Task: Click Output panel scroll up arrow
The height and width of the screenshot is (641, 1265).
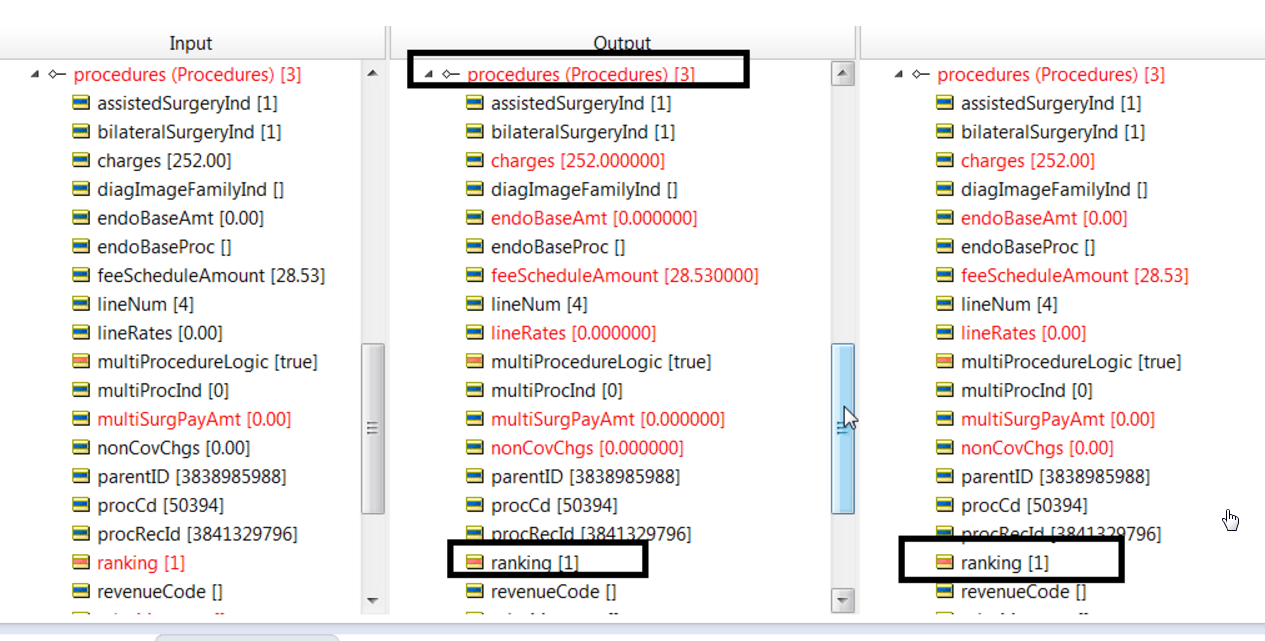Action: pyautogui.click(x=843, y=74)
